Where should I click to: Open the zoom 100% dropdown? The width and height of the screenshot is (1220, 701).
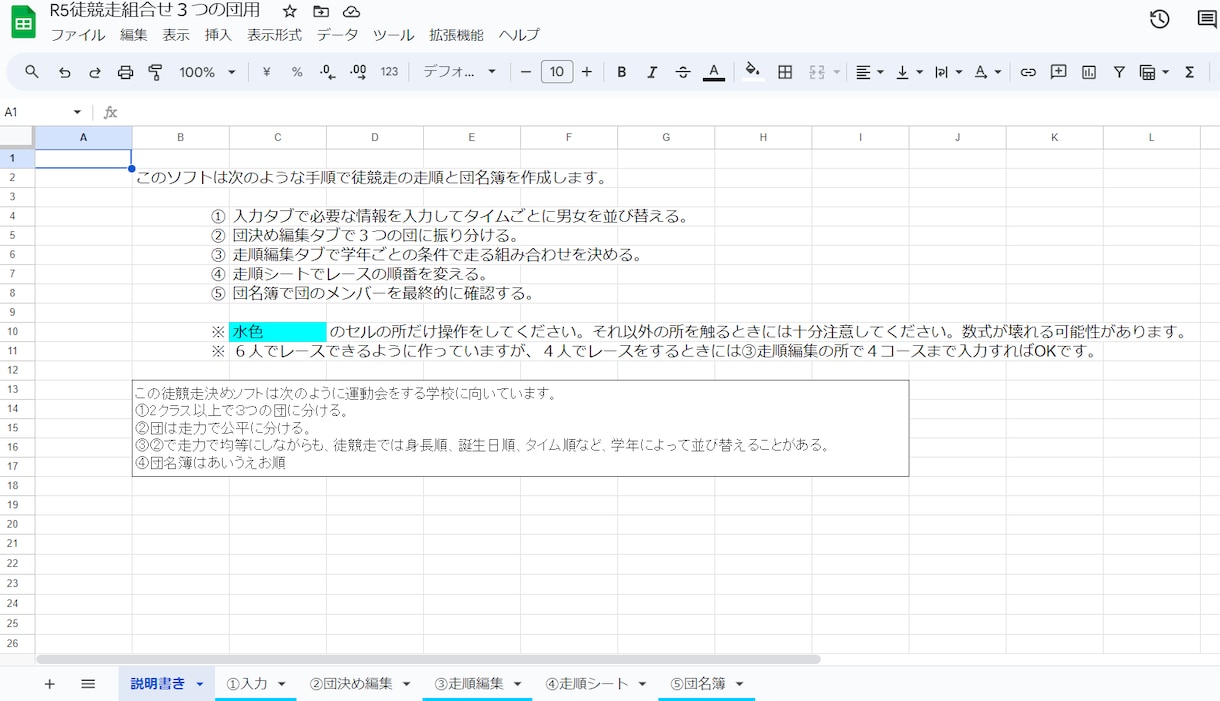[207, 72]
